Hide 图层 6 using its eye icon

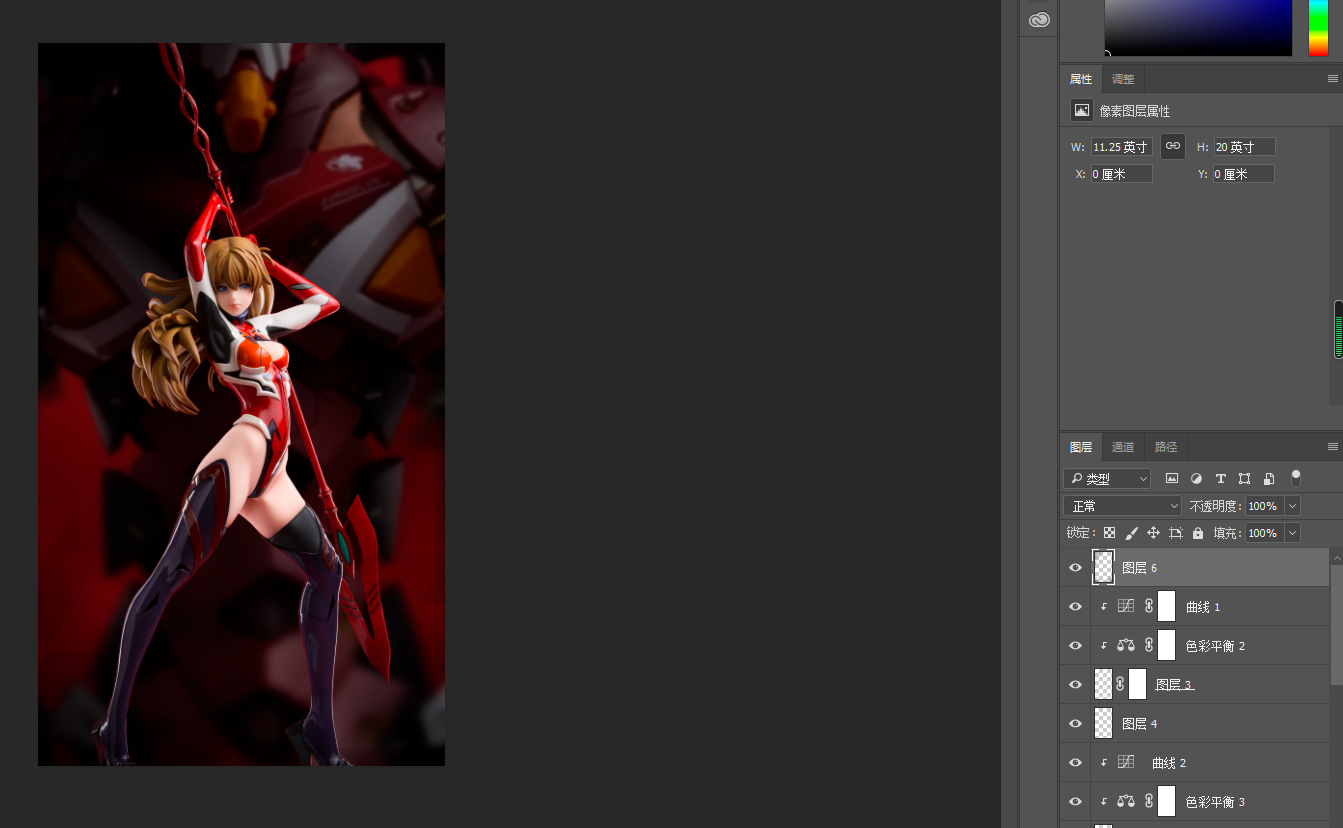tap(1075, 568)
